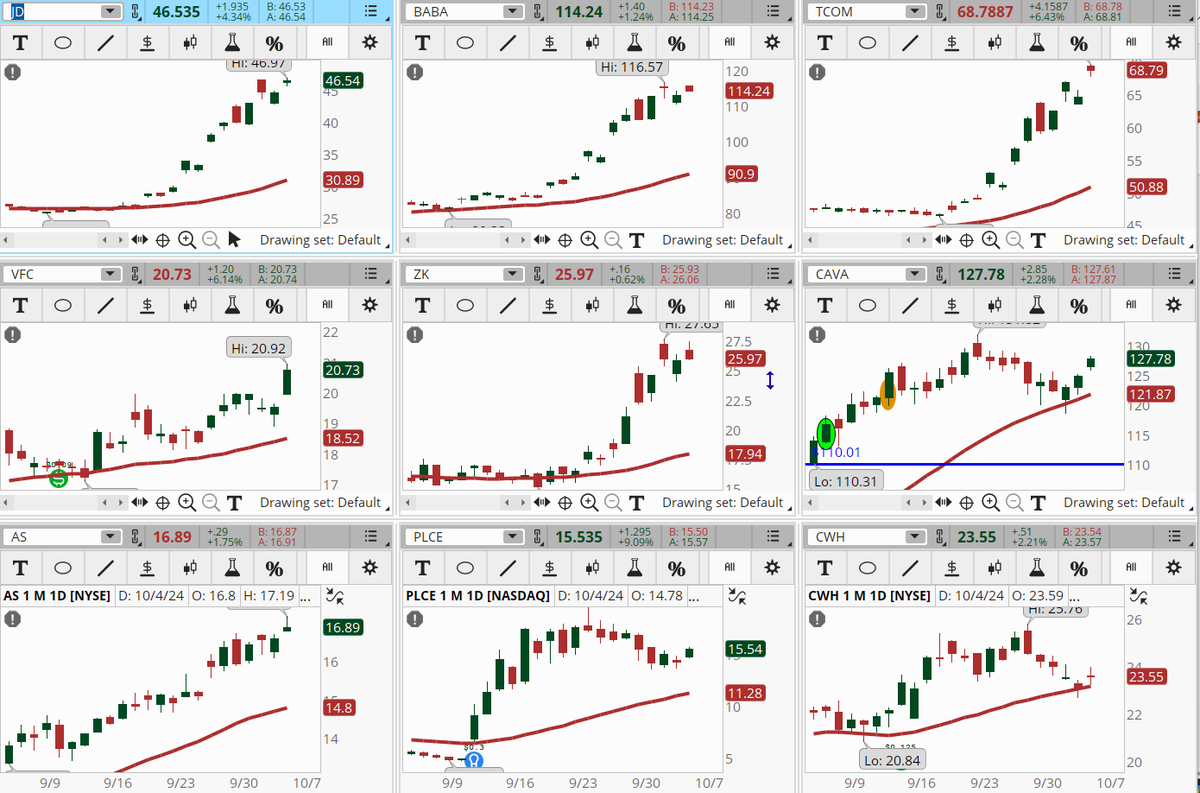Click the exclamation alert icon on JD chart
Viewport: 1200px width, 793px height.
(13, 72)
